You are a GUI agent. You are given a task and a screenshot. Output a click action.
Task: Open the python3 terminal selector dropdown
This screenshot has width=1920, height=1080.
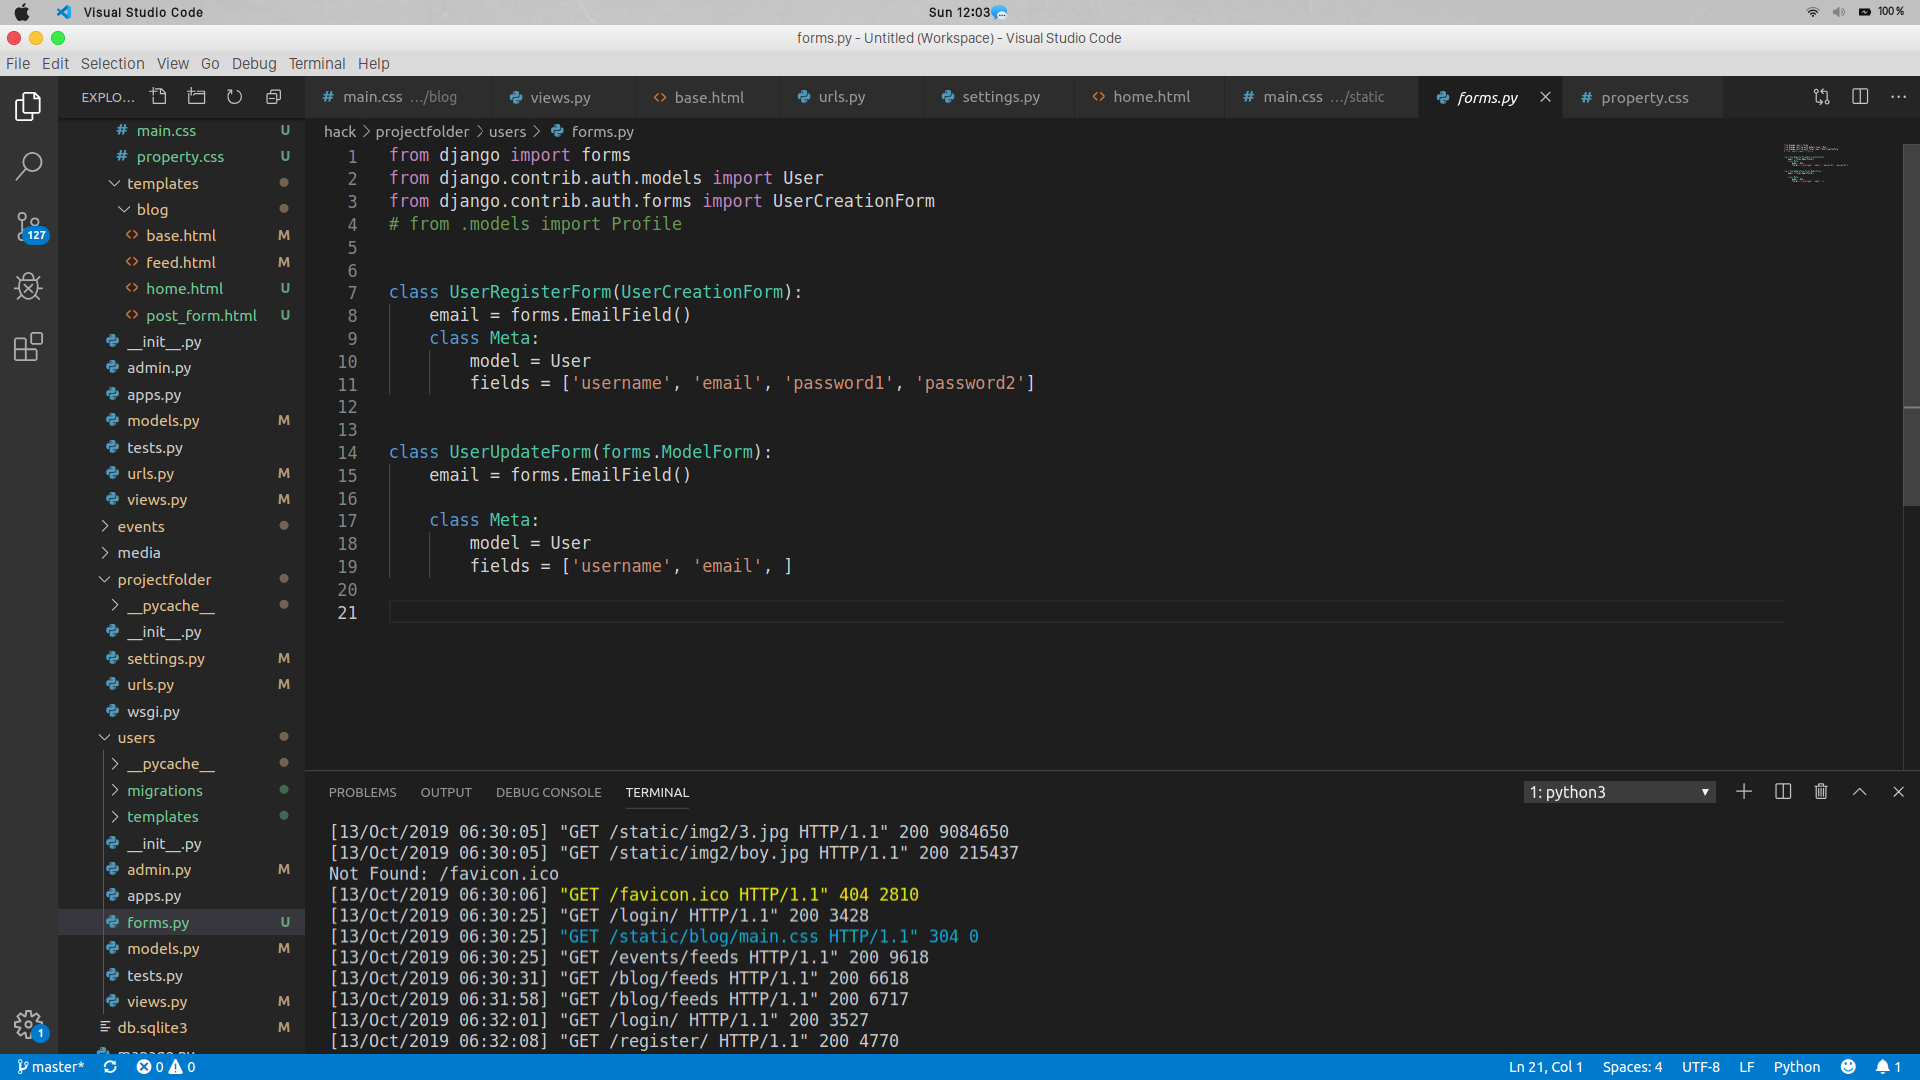[x=1618, y=792]
